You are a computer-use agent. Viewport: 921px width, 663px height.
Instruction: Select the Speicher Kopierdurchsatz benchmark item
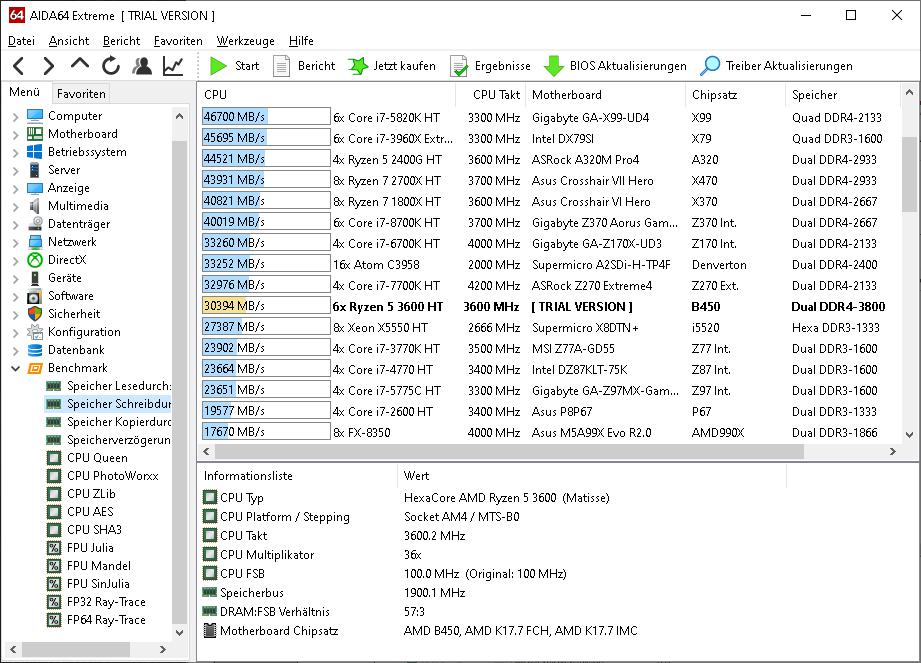(x=108, y=422)
